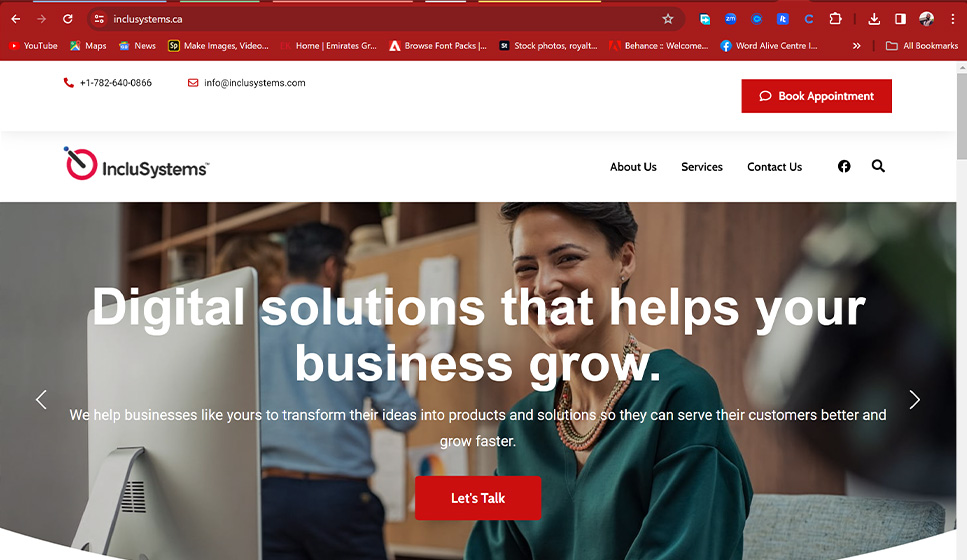The width and height of the screenshot is (967, 560).
Task: Click the info@inclusystems.com email link
Action: 255,83
